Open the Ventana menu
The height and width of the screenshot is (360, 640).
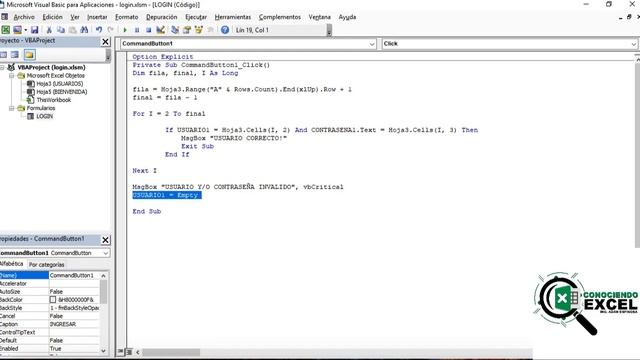pos(320,17)
